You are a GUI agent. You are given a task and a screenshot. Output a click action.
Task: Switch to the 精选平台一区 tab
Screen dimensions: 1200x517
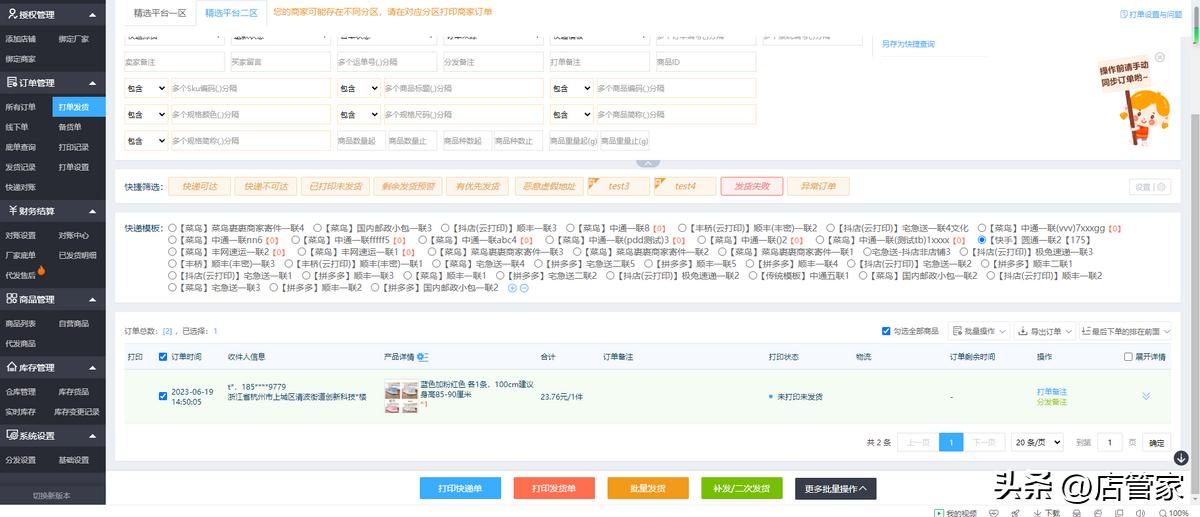pos(160,13)
